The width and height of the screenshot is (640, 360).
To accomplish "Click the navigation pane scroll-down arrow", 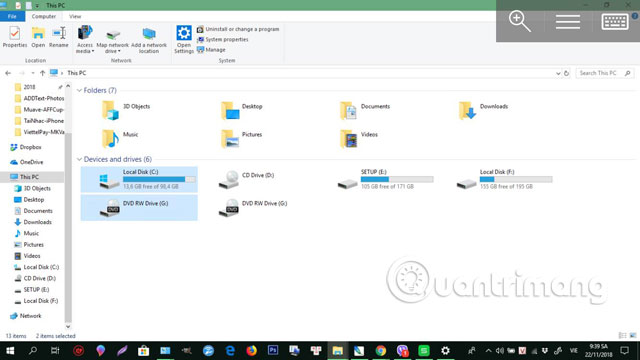I will point(68,327).
